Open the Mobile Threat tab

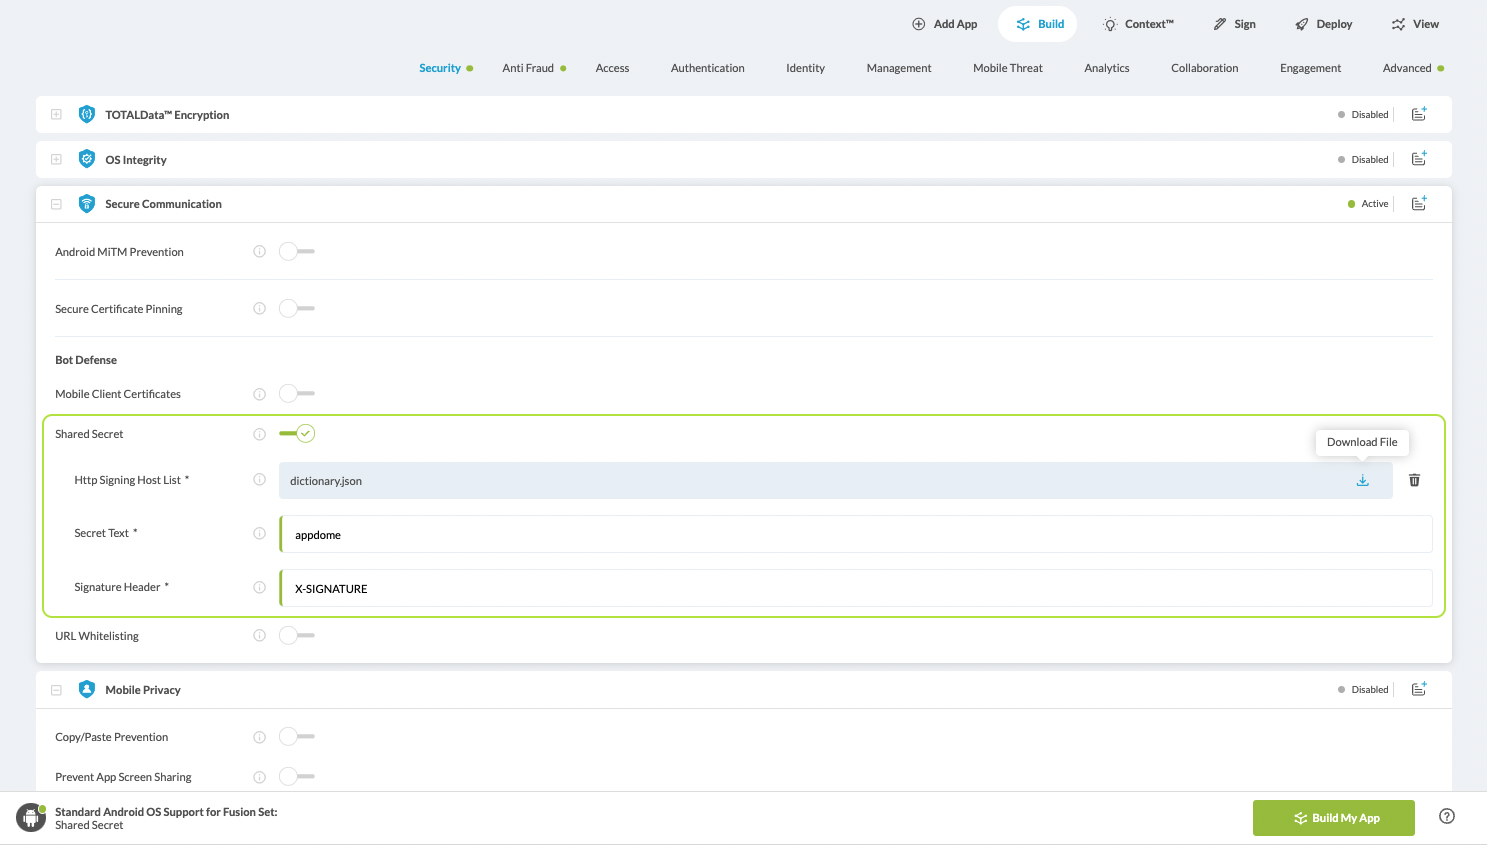[1007, 68]
